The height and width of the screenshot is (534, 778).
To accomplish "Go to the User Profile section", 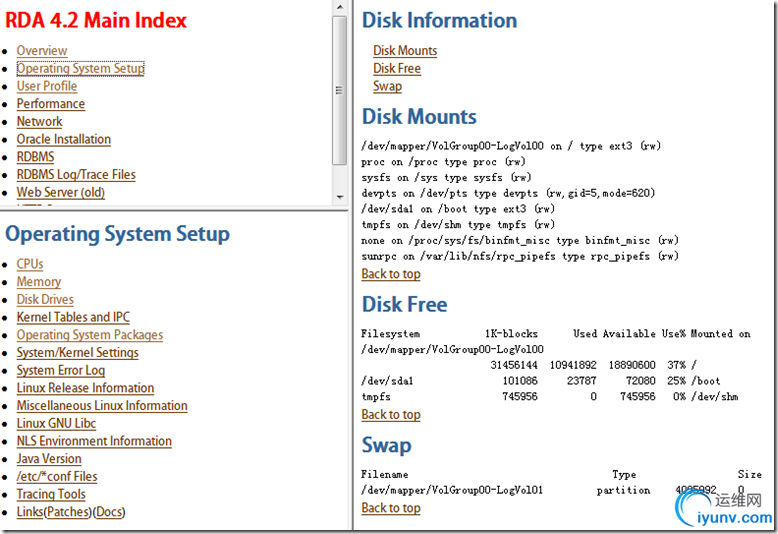I will 46,87.
